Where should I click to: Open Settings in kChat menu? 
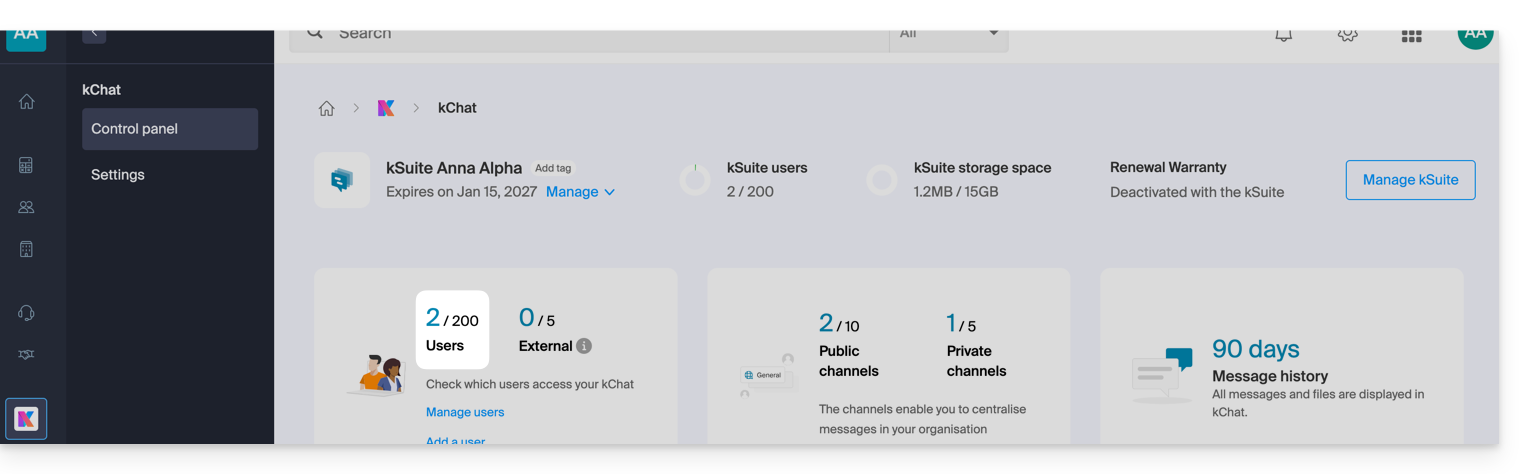coord(118,175)
